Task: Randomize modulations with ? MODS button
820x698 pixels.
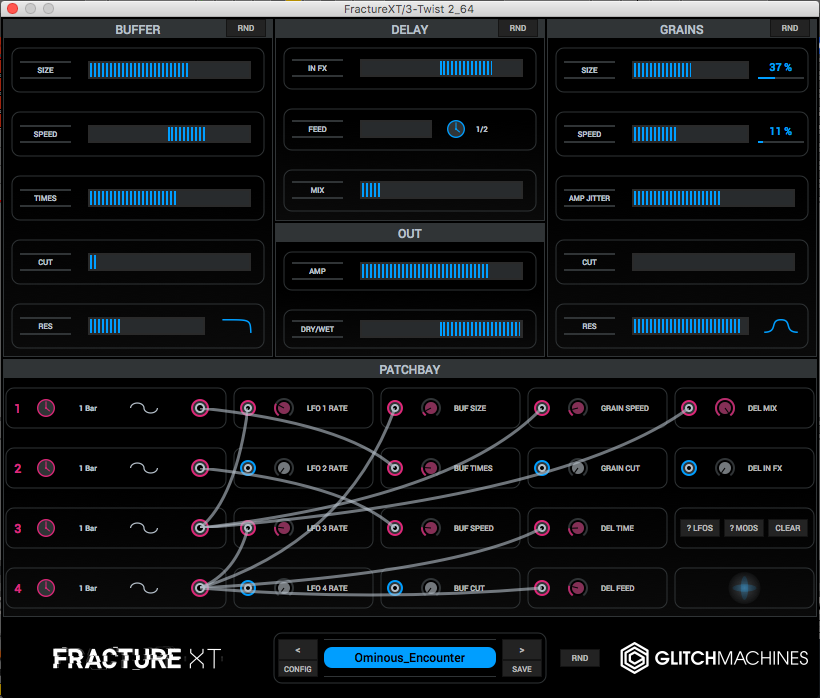Action: click(x=744, y=528)
